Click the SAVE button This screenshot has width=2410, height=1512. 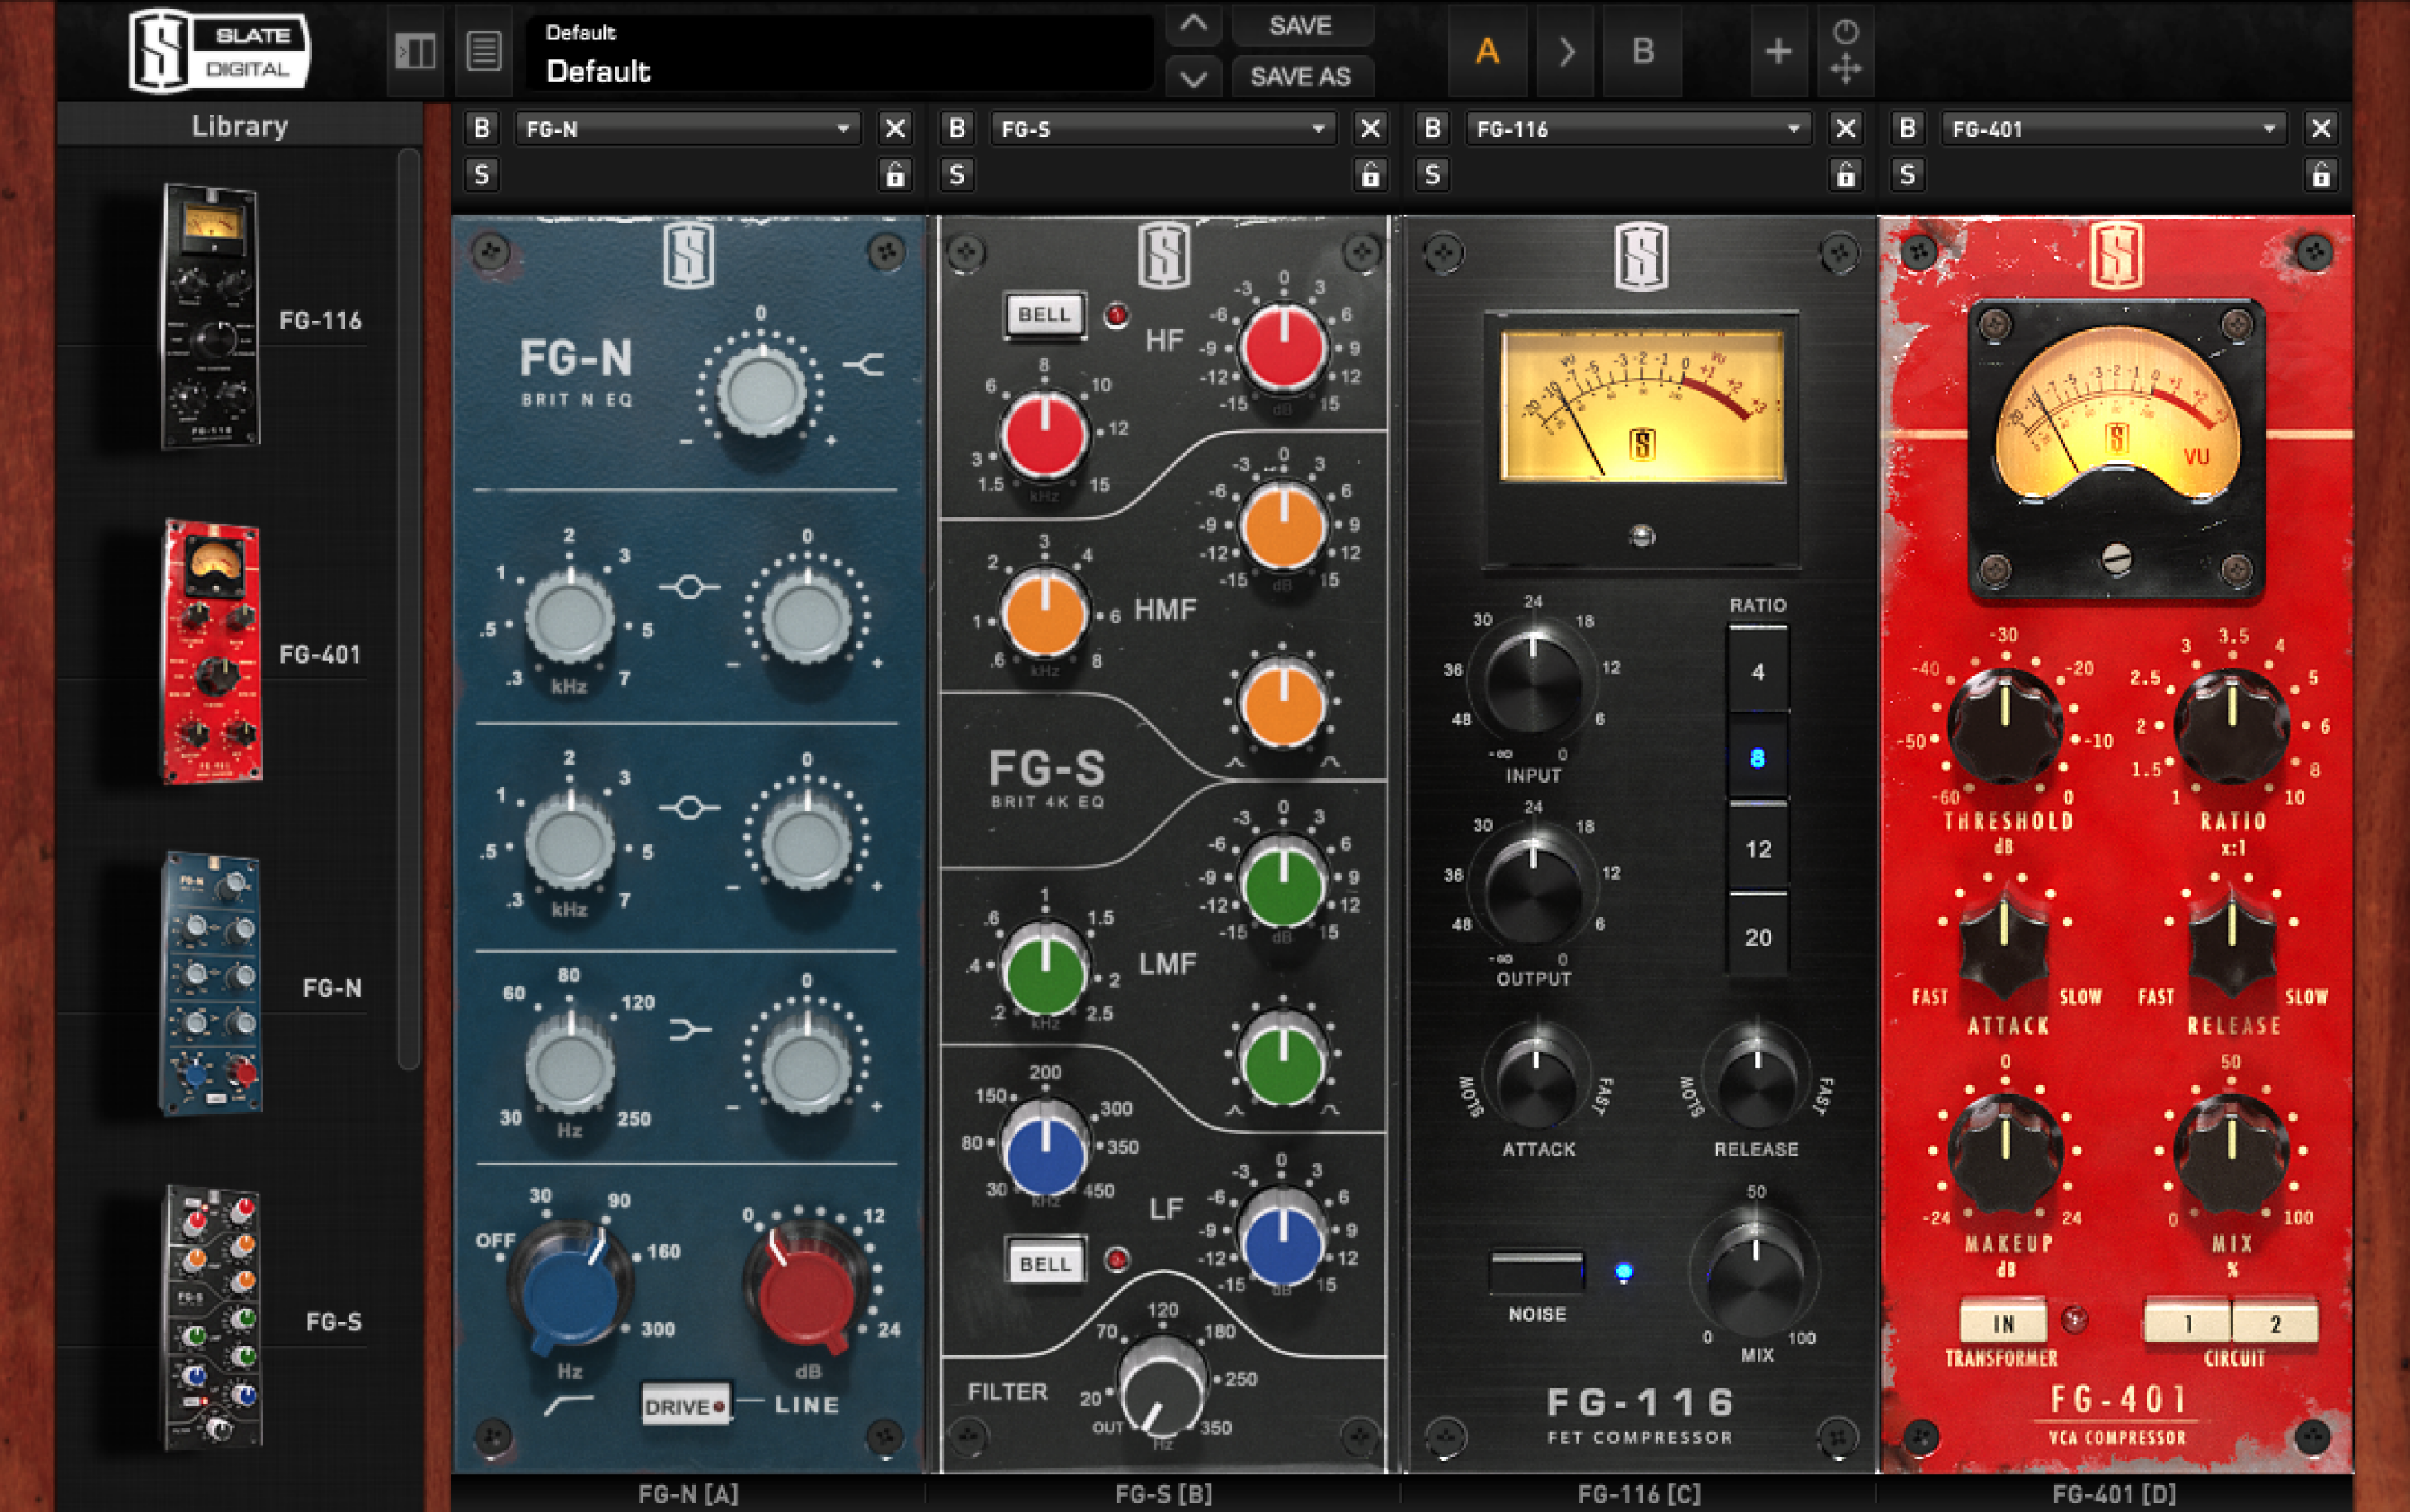(1303, 26)
